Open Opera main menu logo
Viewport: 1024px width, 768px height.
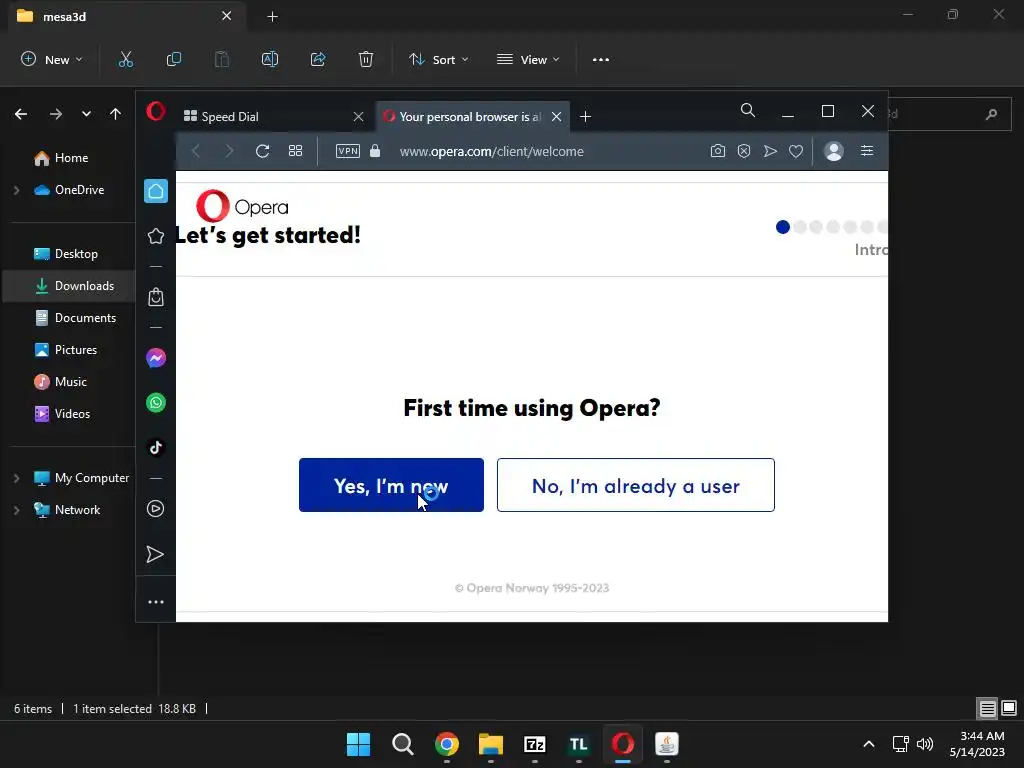(155, 111)
